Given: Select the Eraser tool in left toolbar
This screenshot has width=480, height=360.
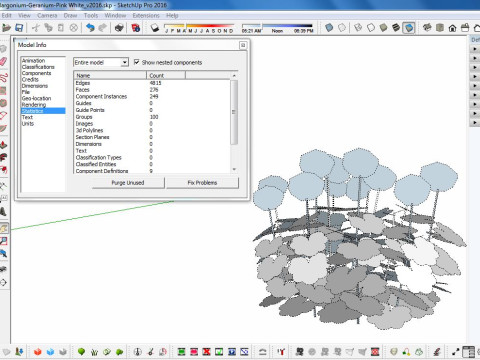Looking at the screenshot, I should [3, 61].
